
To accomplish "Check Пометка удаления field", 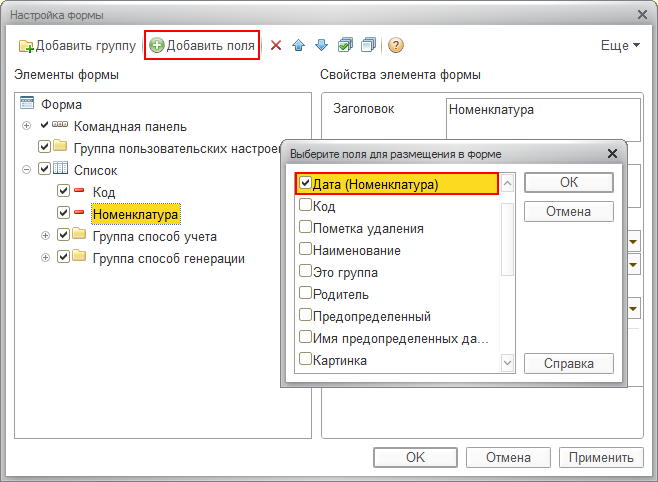I will point(305,227).
